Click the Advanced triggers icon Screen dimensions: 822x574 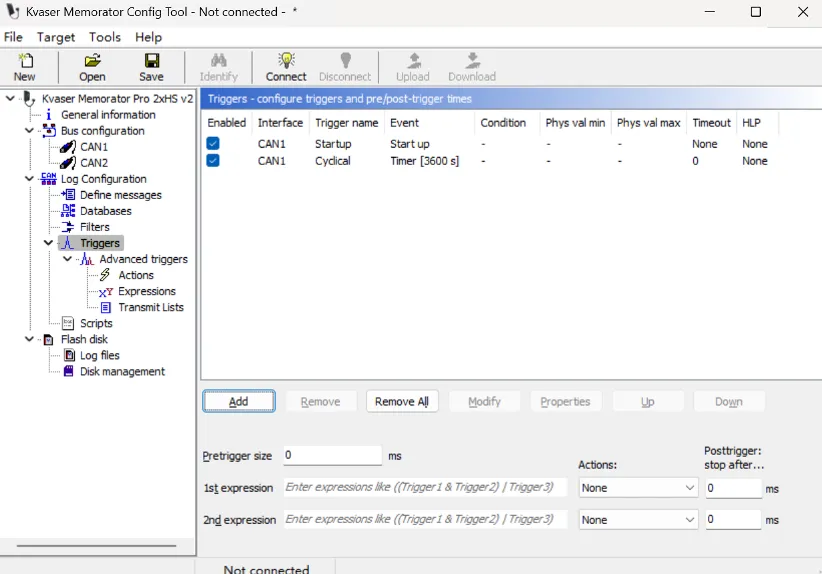[87, 259]
